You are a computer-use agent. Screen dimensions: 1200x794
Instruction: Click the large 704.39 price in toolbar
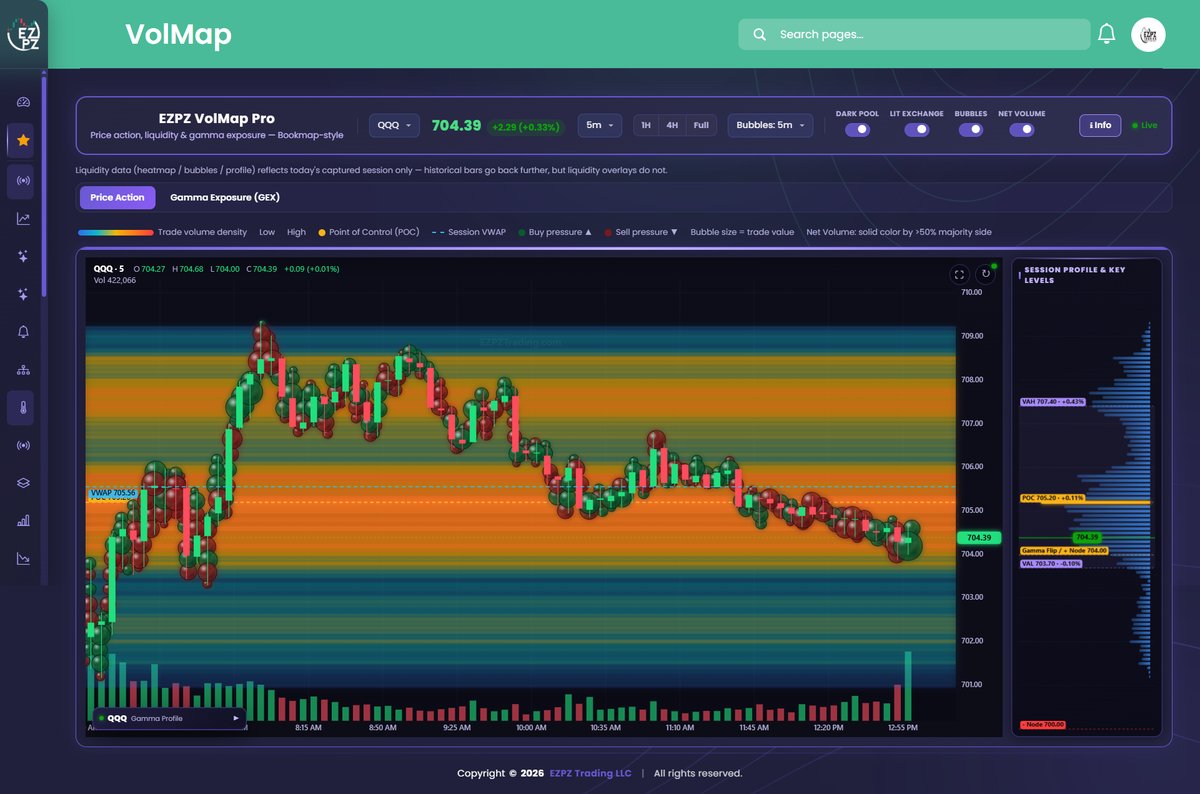(x=456, y=125)
